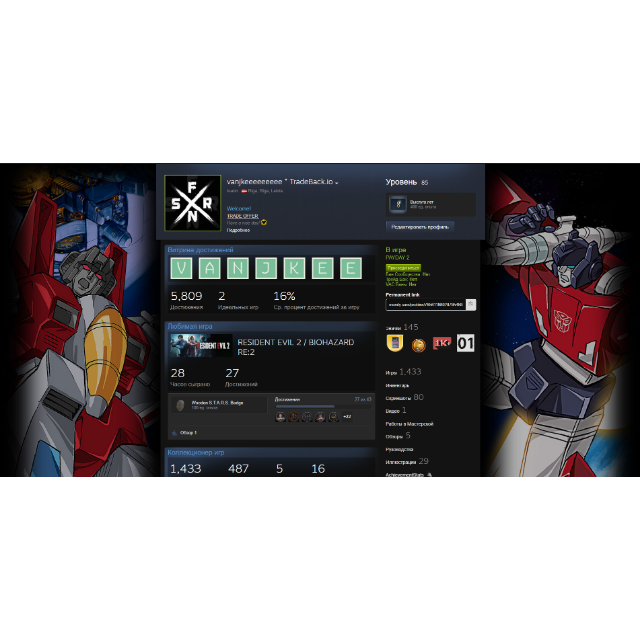Expand the name history arrow beside TradeBack.io
This screenshot has height=640, width=640.
click(x=336, y=183)
